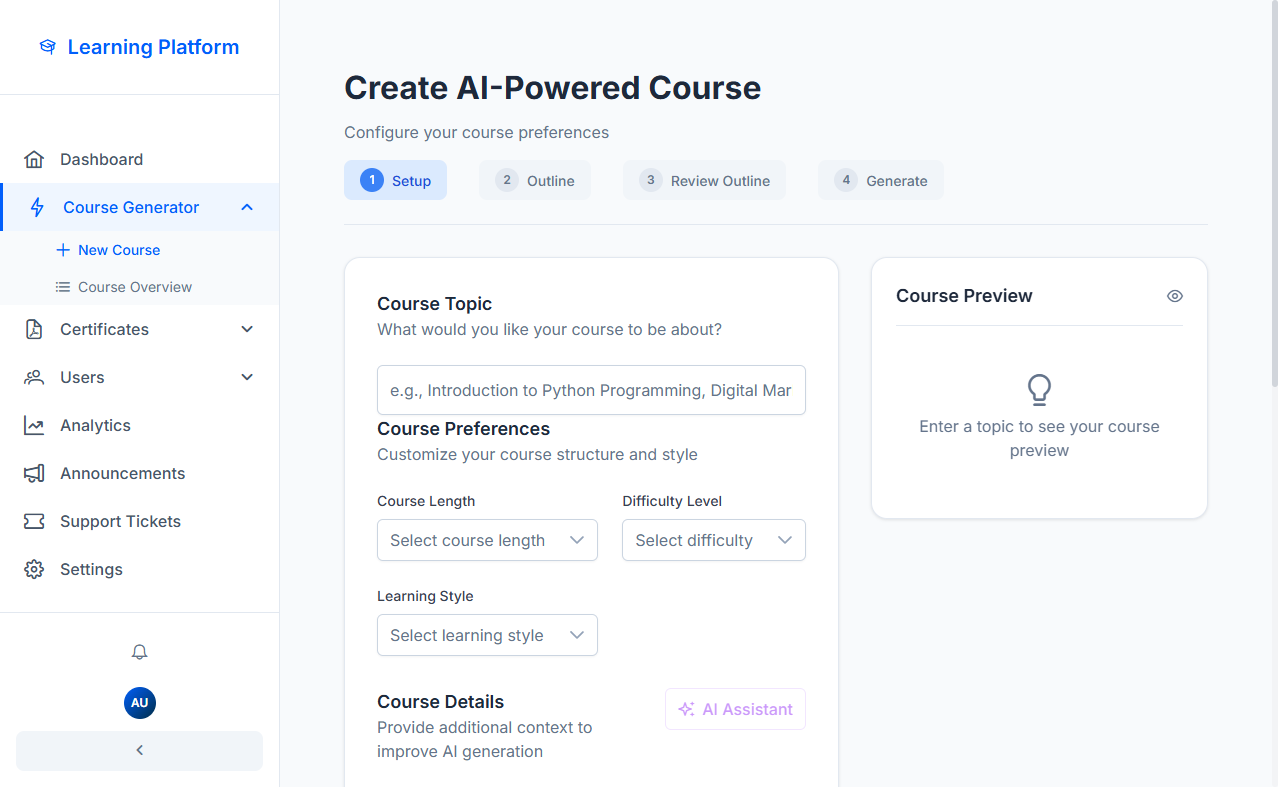Open the Course Length dropdown
Screen dimensions: 1278x787
point(487,540)
